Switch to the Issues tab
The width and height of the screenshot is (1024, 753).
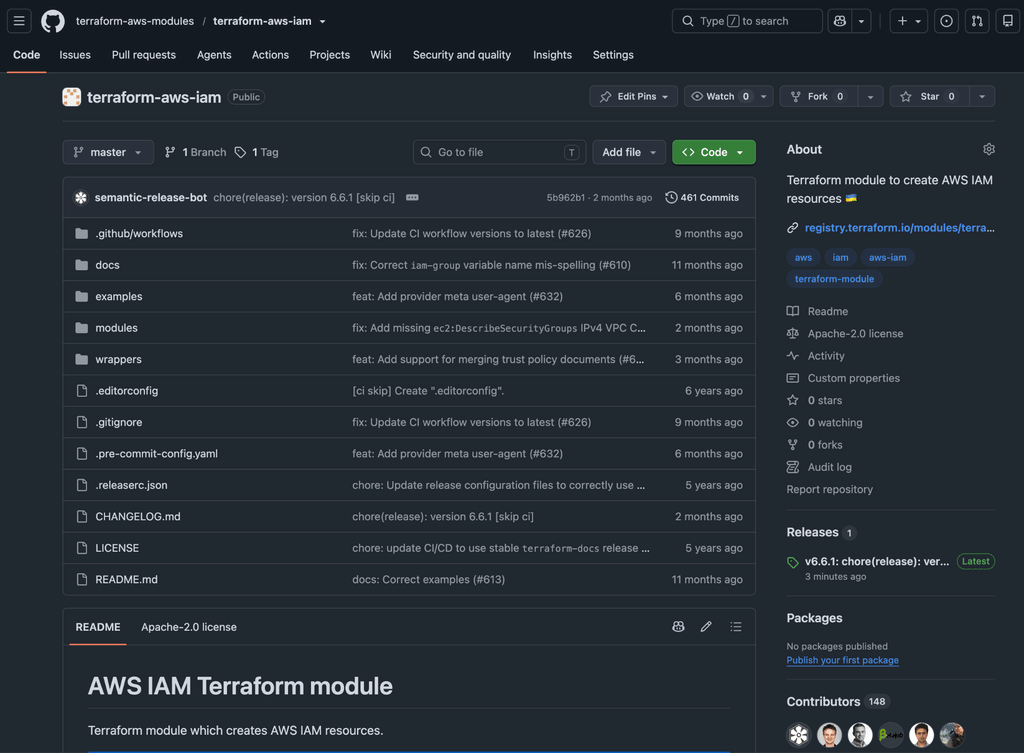pos(75,55)
